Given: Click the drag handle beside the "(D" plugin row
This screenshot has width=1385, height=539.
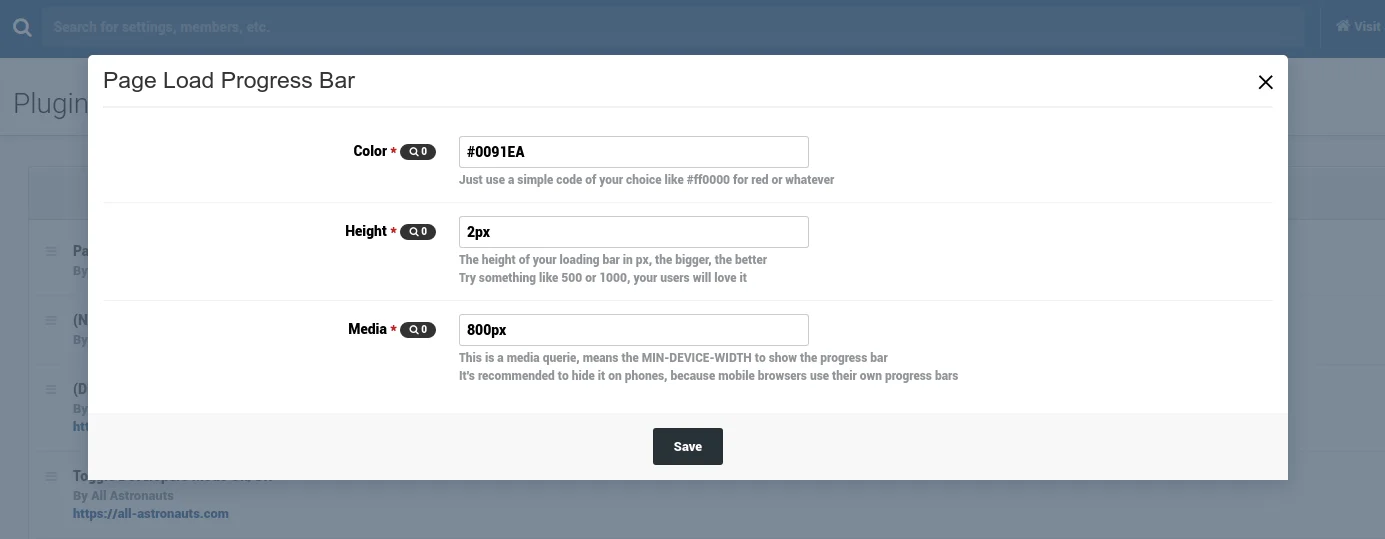Looking at the screenshot, I should click(x=51, y=388).
